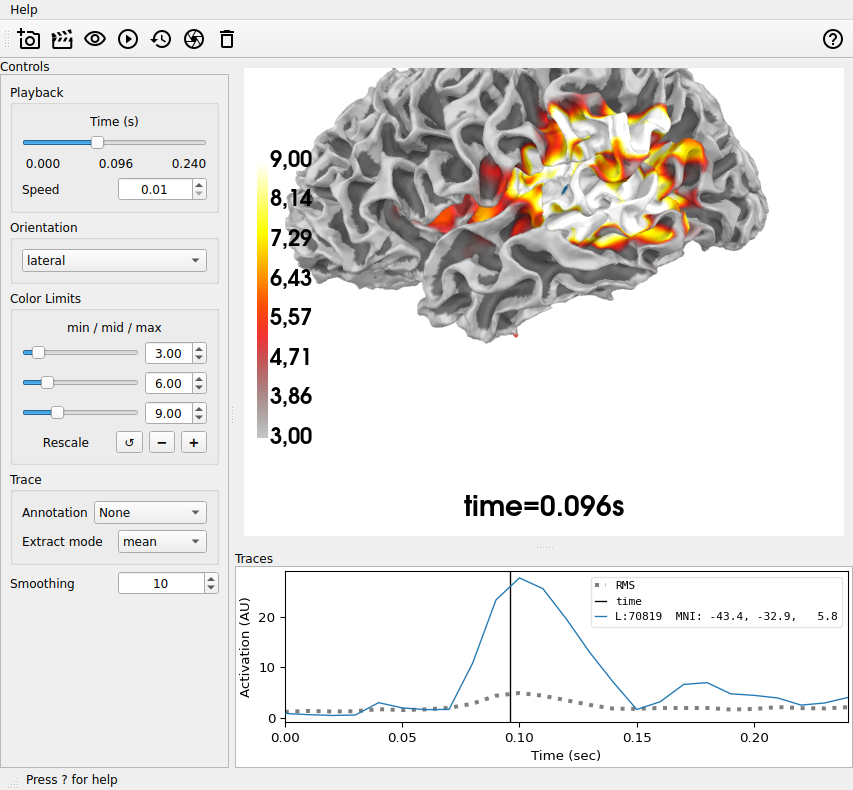
Task: Click the Rescale plus button
Action: pyautogui.click(x=194, y=442)
